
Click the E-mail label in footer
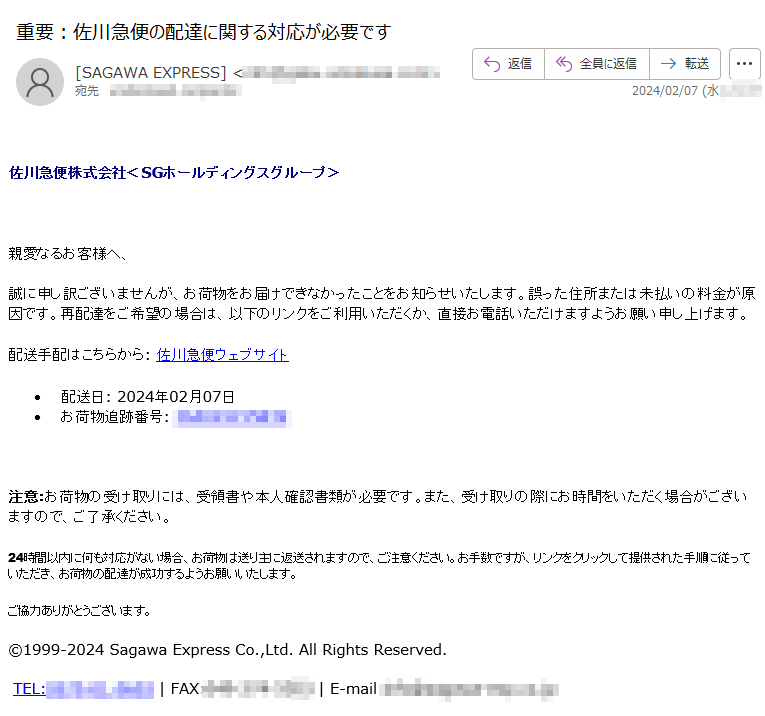(x=353, y=689)
